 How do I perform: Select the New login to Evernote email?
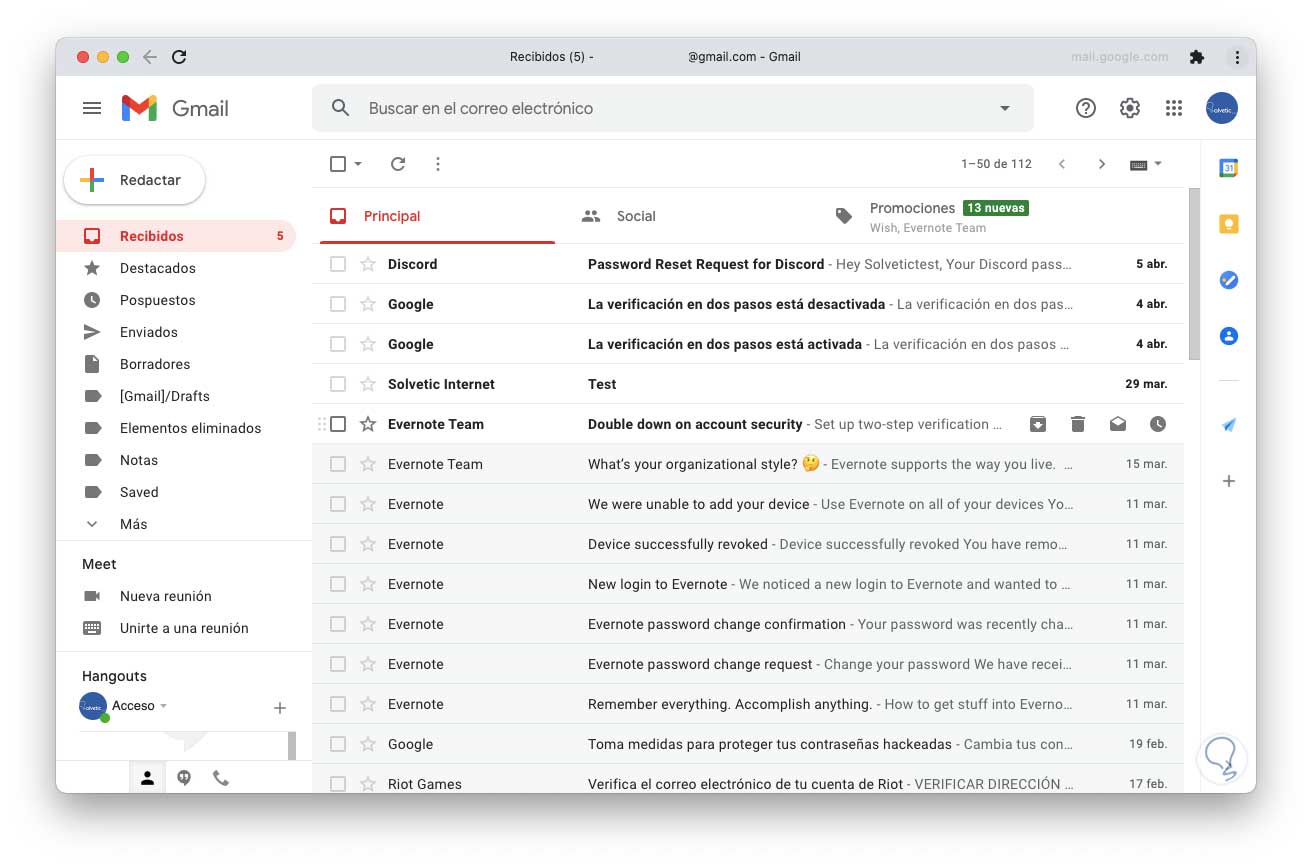pos(338,584)
